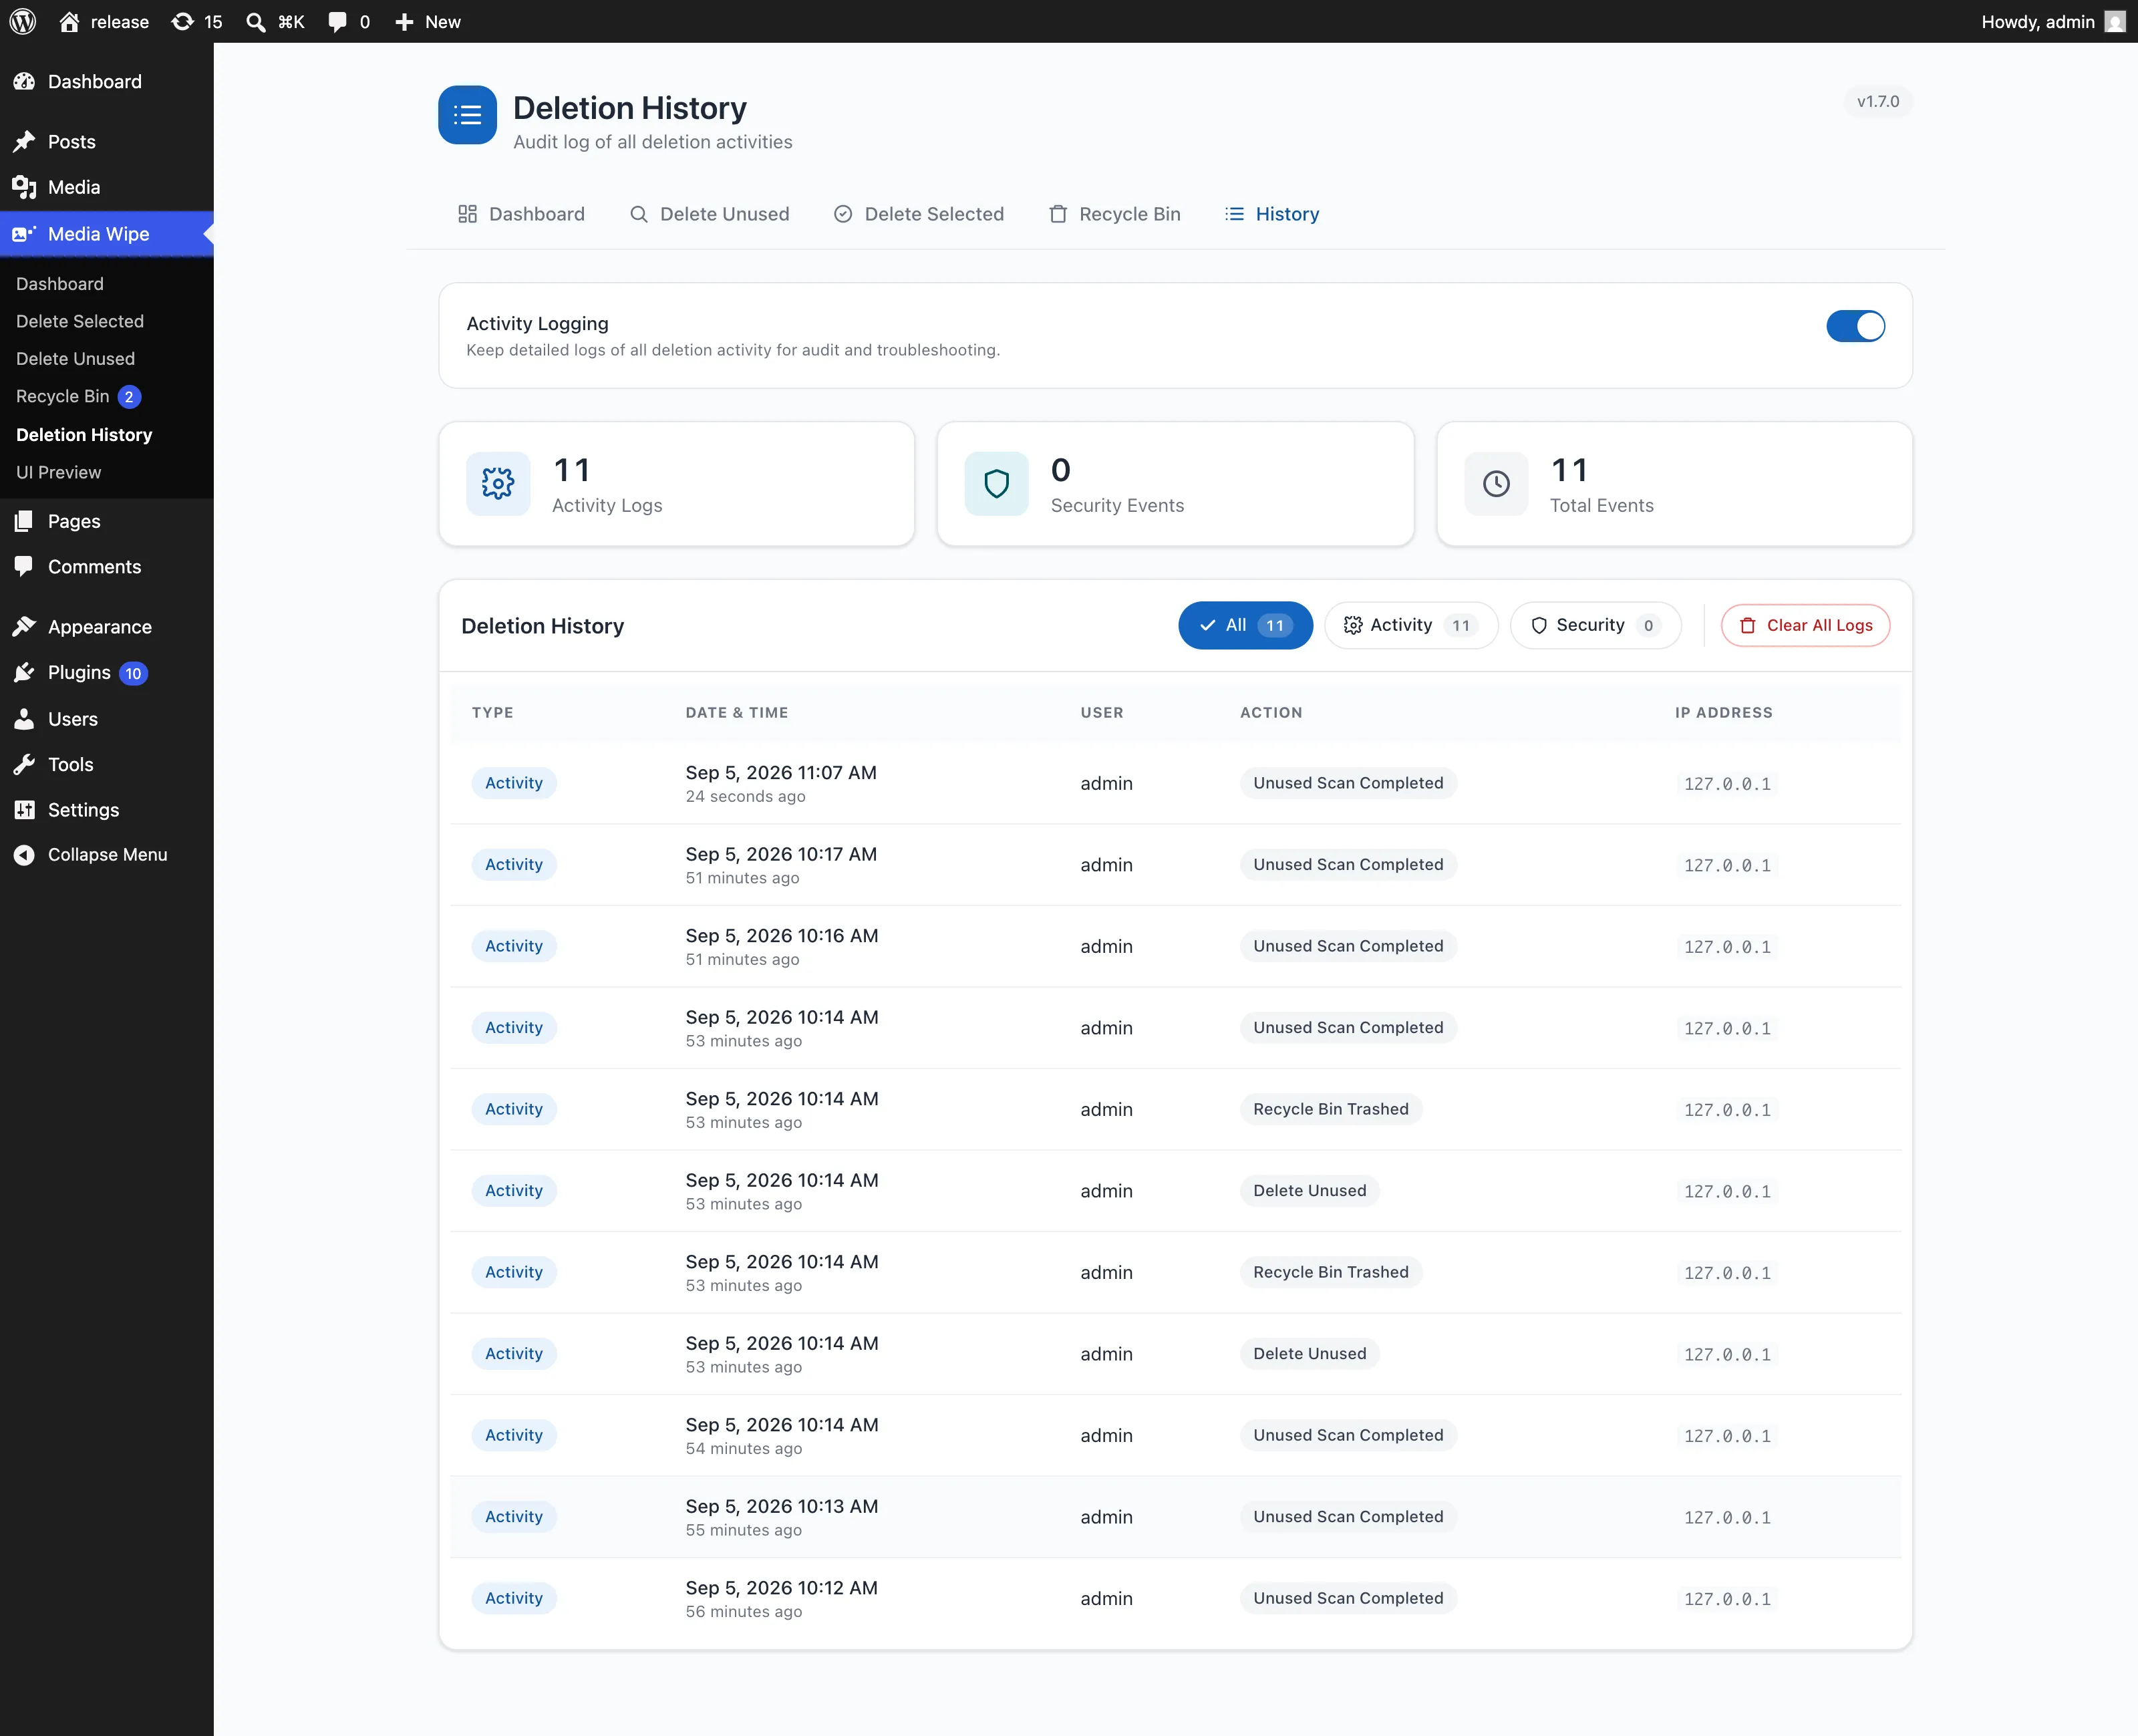Click IP 127.0.0.1 in 10:17 AM row
This screenshot has height=1736, width=2138.
(1727, 866)
